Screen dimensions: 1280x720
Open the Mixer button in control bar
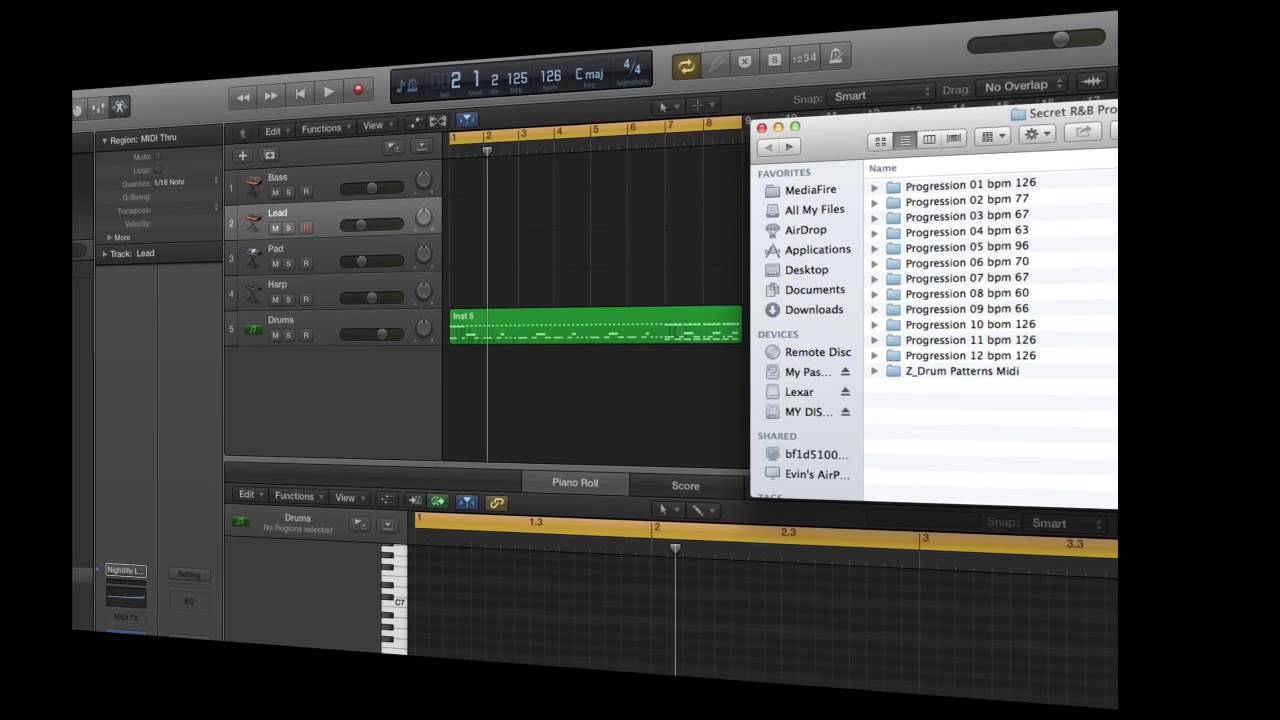[97, 108]
